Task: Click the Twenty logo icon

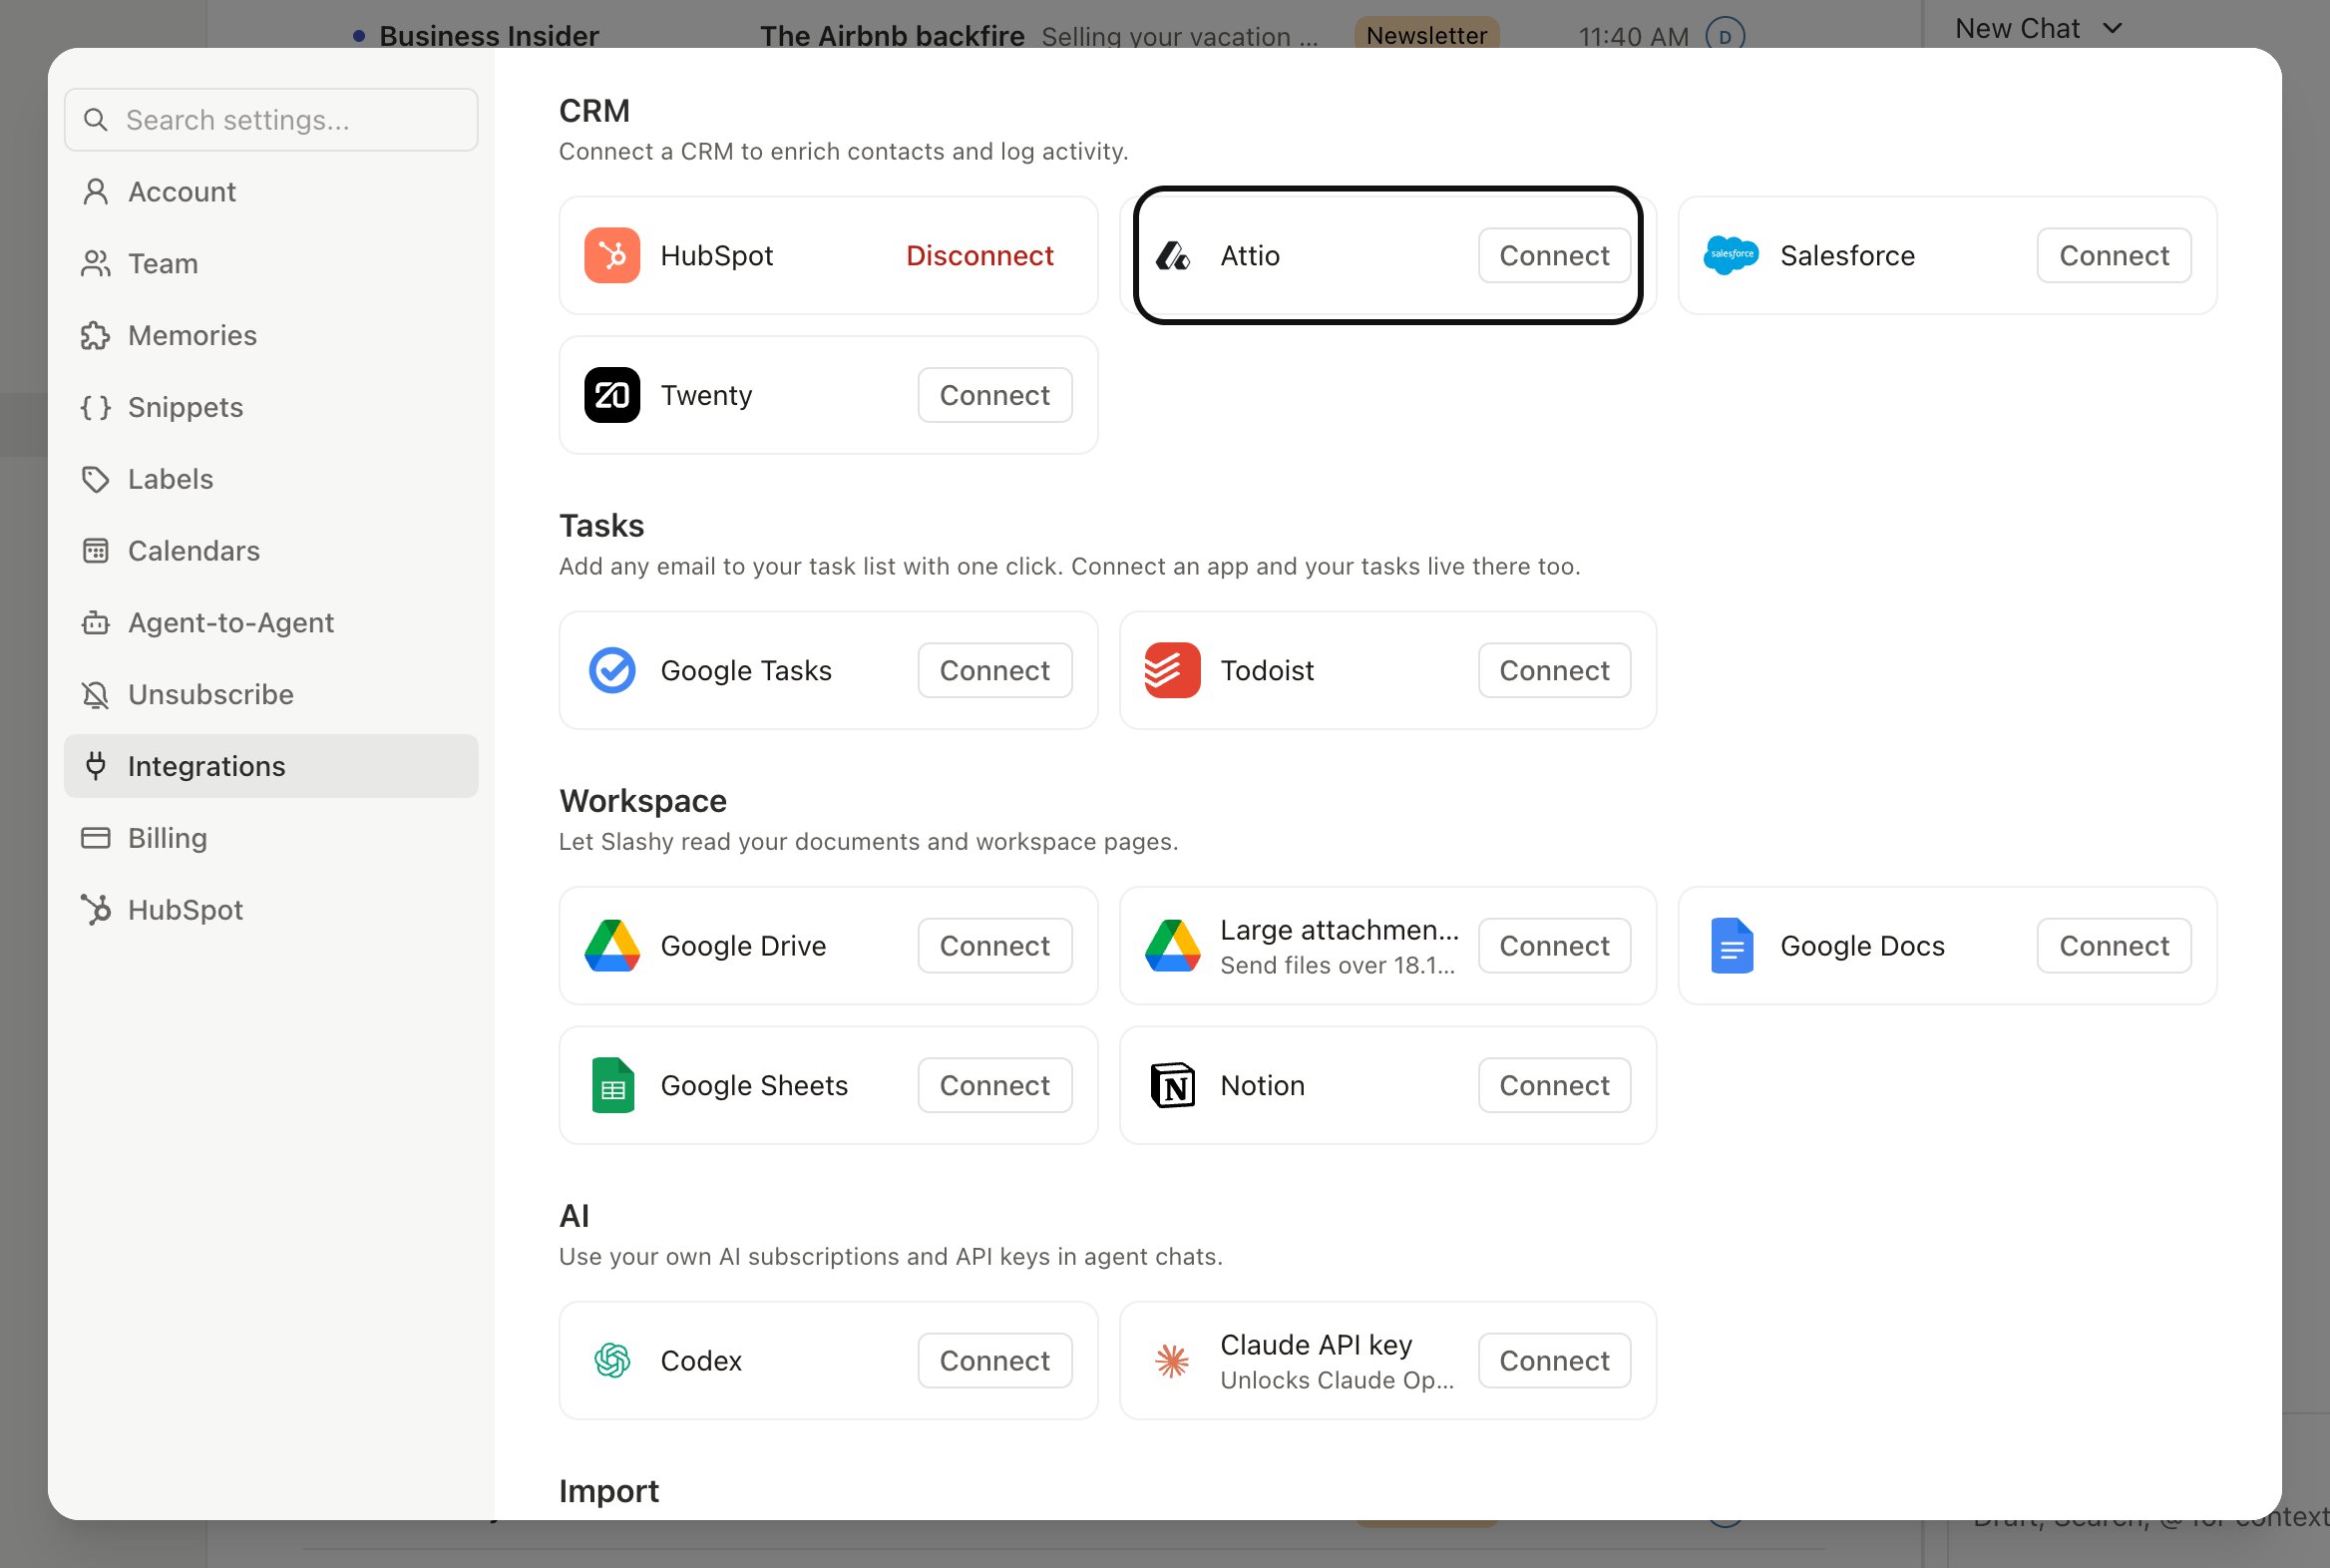Action: tap(612, 395)
